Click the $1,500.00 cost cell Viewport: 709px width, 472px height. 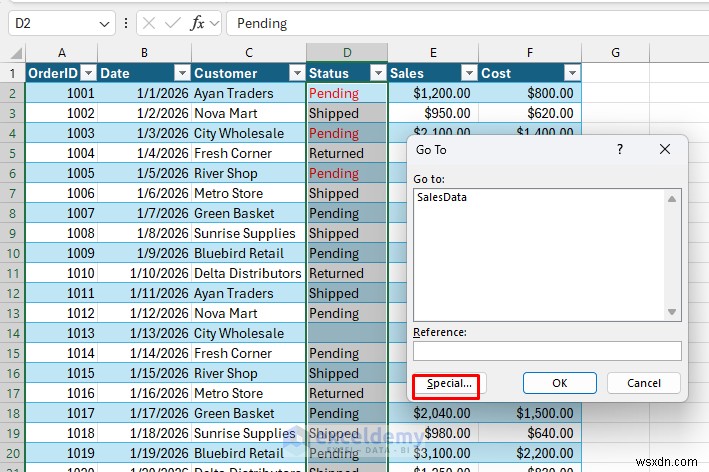[x=530, y=413]
